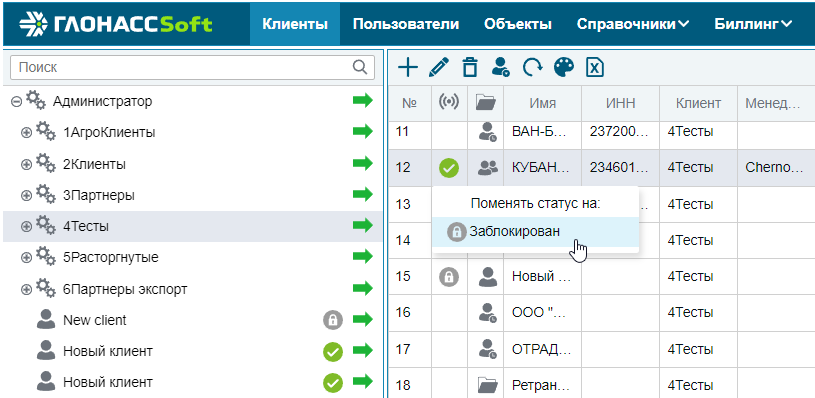Expand the 1АгроКлиенты node
This screenshot has height=398, width=815.
point(27,133)
